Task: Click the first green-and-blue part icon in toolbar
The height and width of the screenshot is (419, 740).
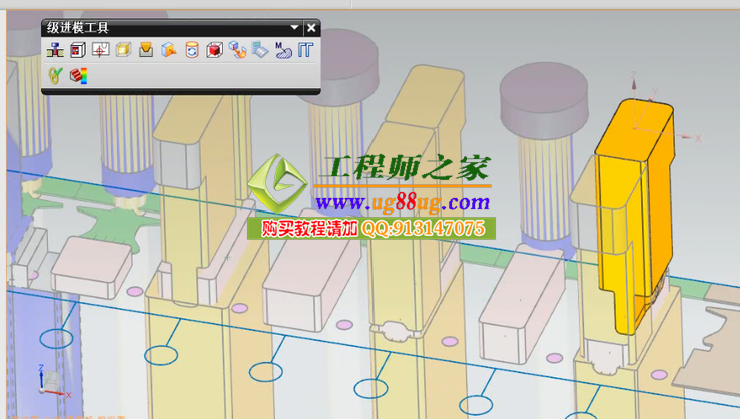Action: point(55,50)
